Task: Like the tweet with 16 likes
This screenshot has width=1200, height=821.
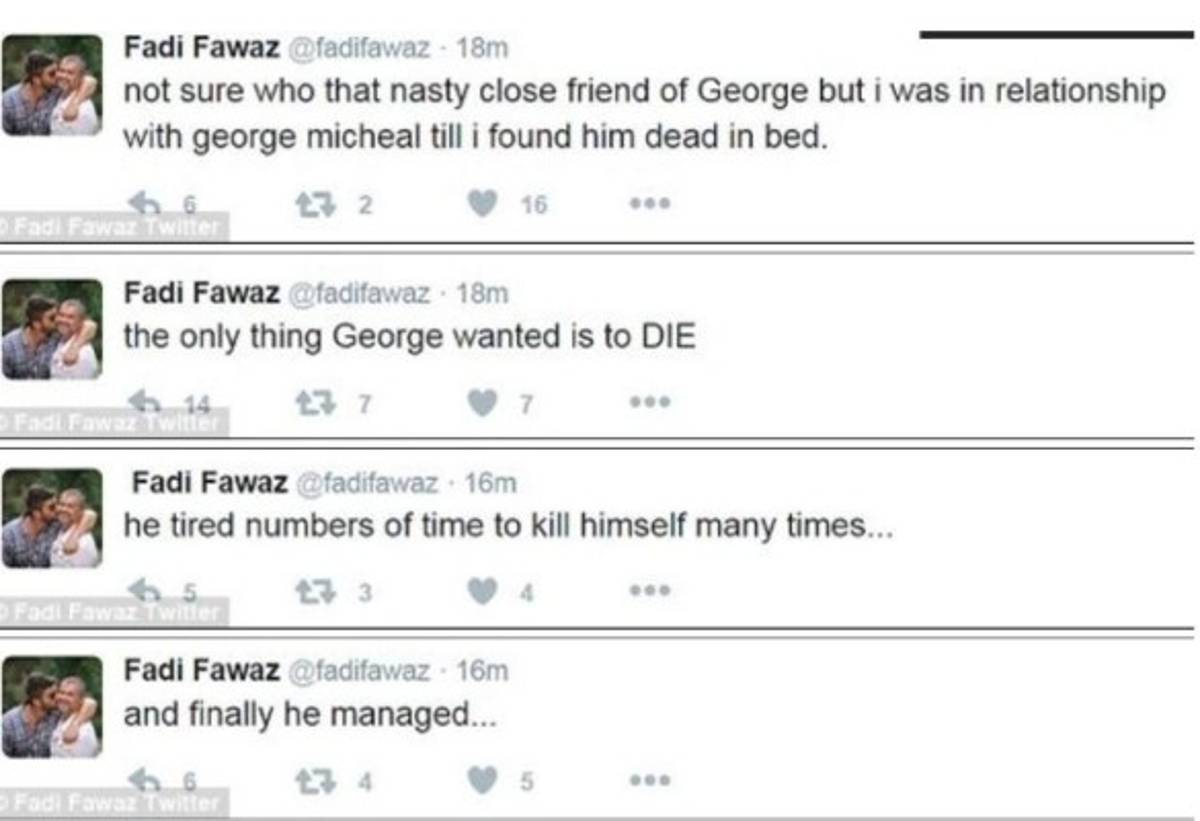Action: point(483,205)
